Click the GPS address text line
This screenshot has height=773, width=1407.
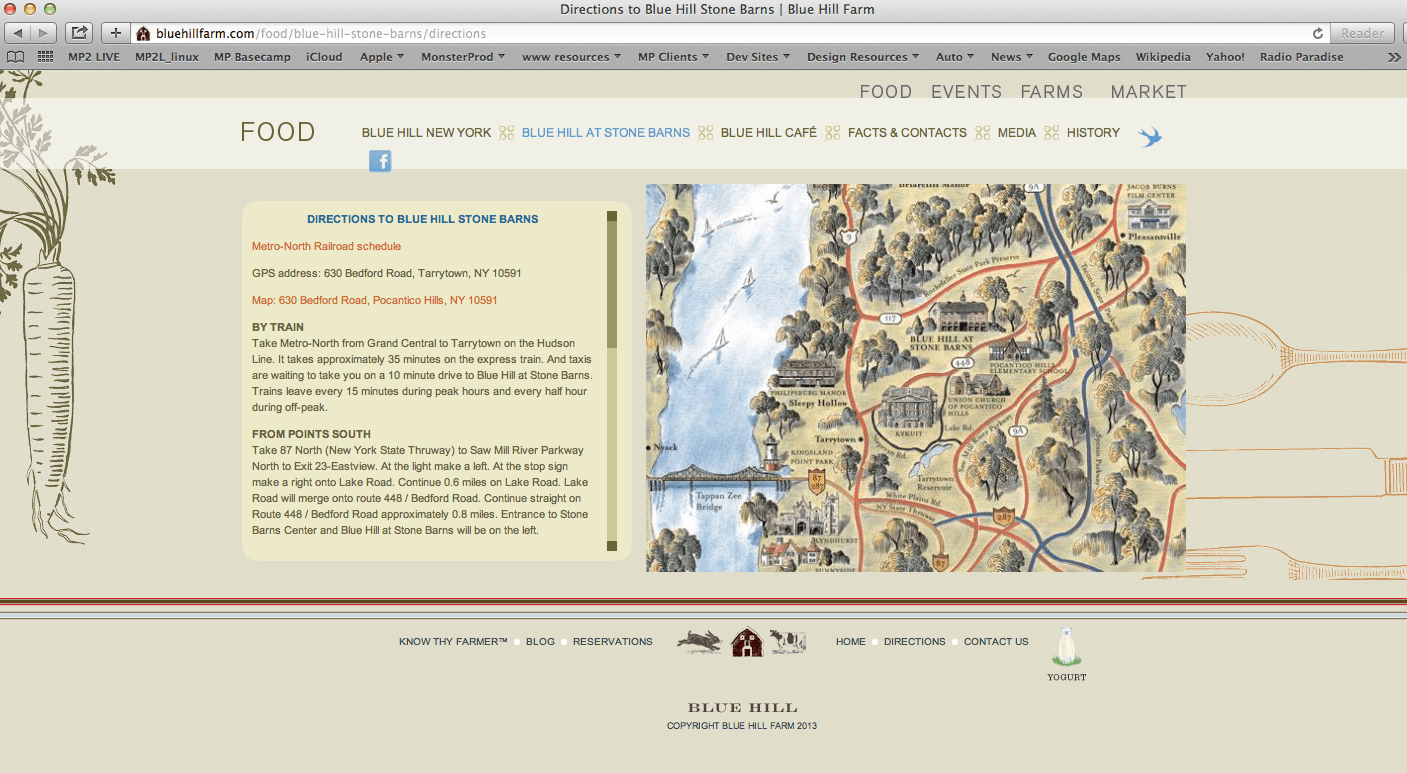tap(387, 273)
